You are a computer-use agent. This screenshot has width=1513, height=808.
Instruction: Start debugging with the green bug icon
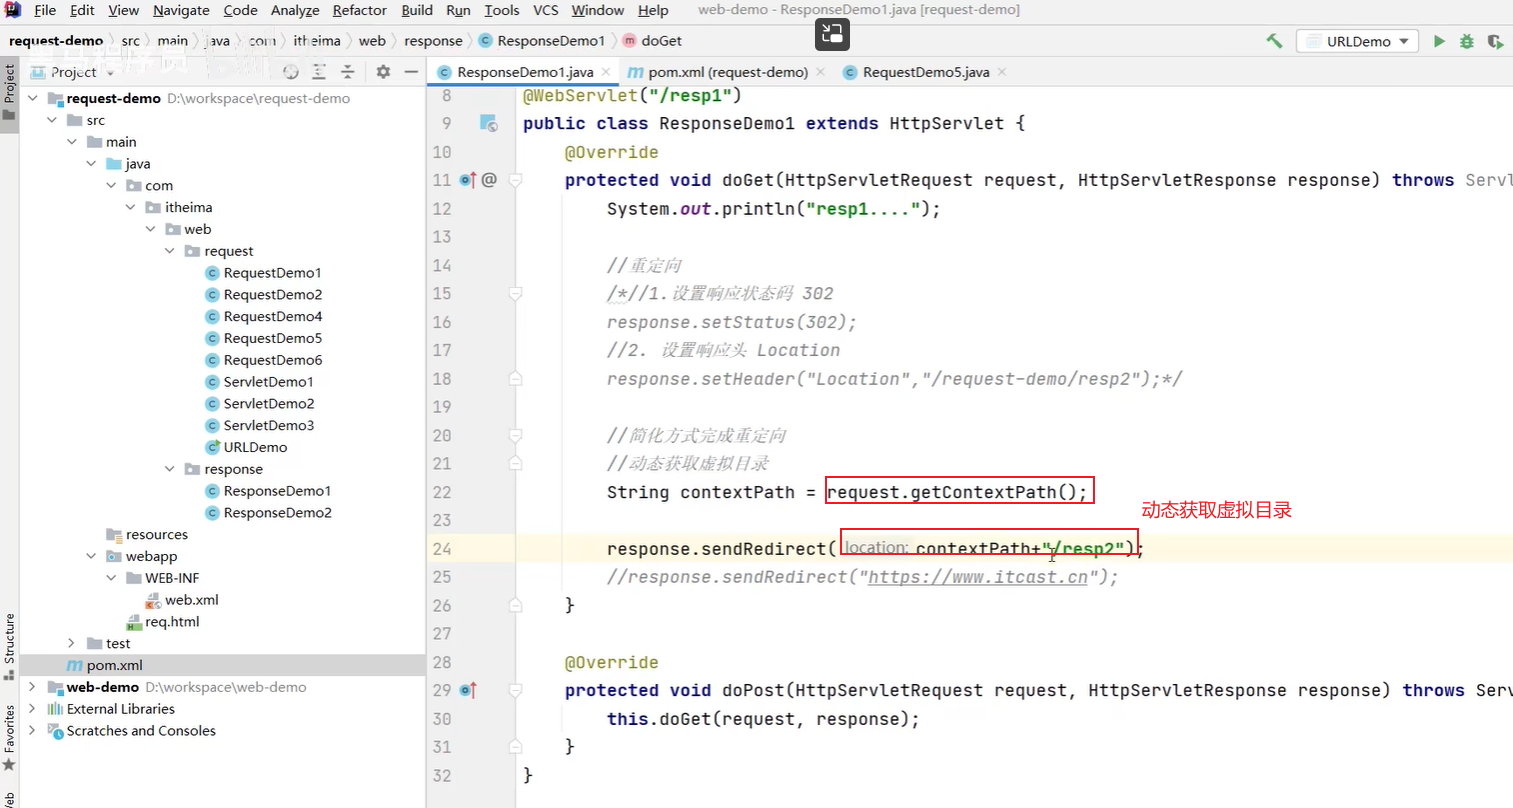(1467, 41)
